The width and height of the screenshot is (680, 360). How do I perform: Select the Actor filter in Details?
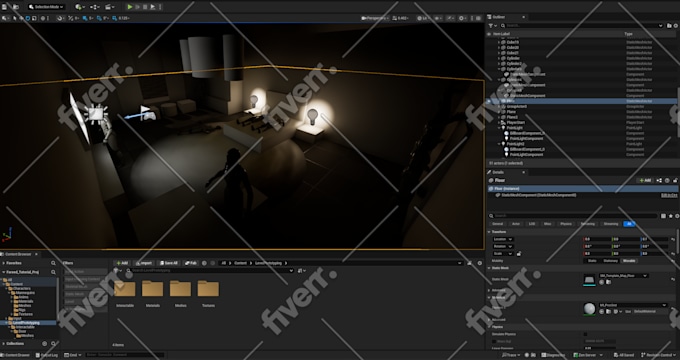tap(516, 224)
